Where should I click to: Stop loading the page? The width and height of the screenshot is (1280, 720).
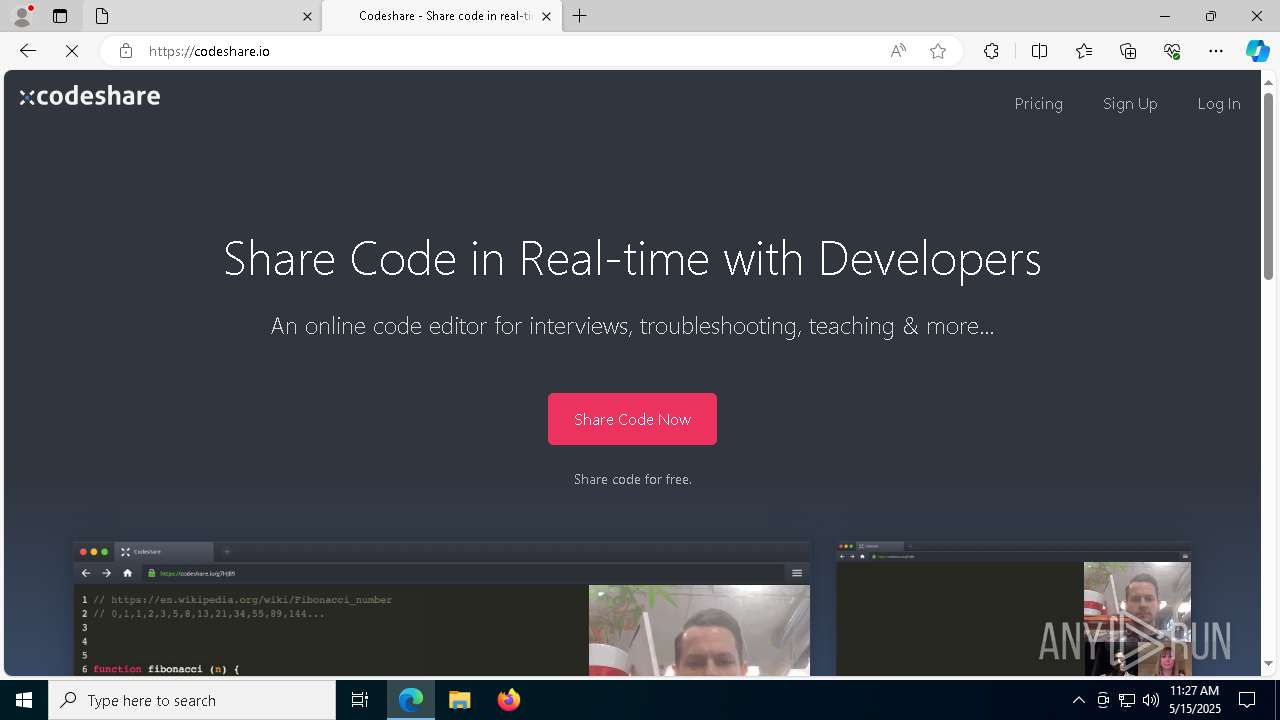click(72, 51)
